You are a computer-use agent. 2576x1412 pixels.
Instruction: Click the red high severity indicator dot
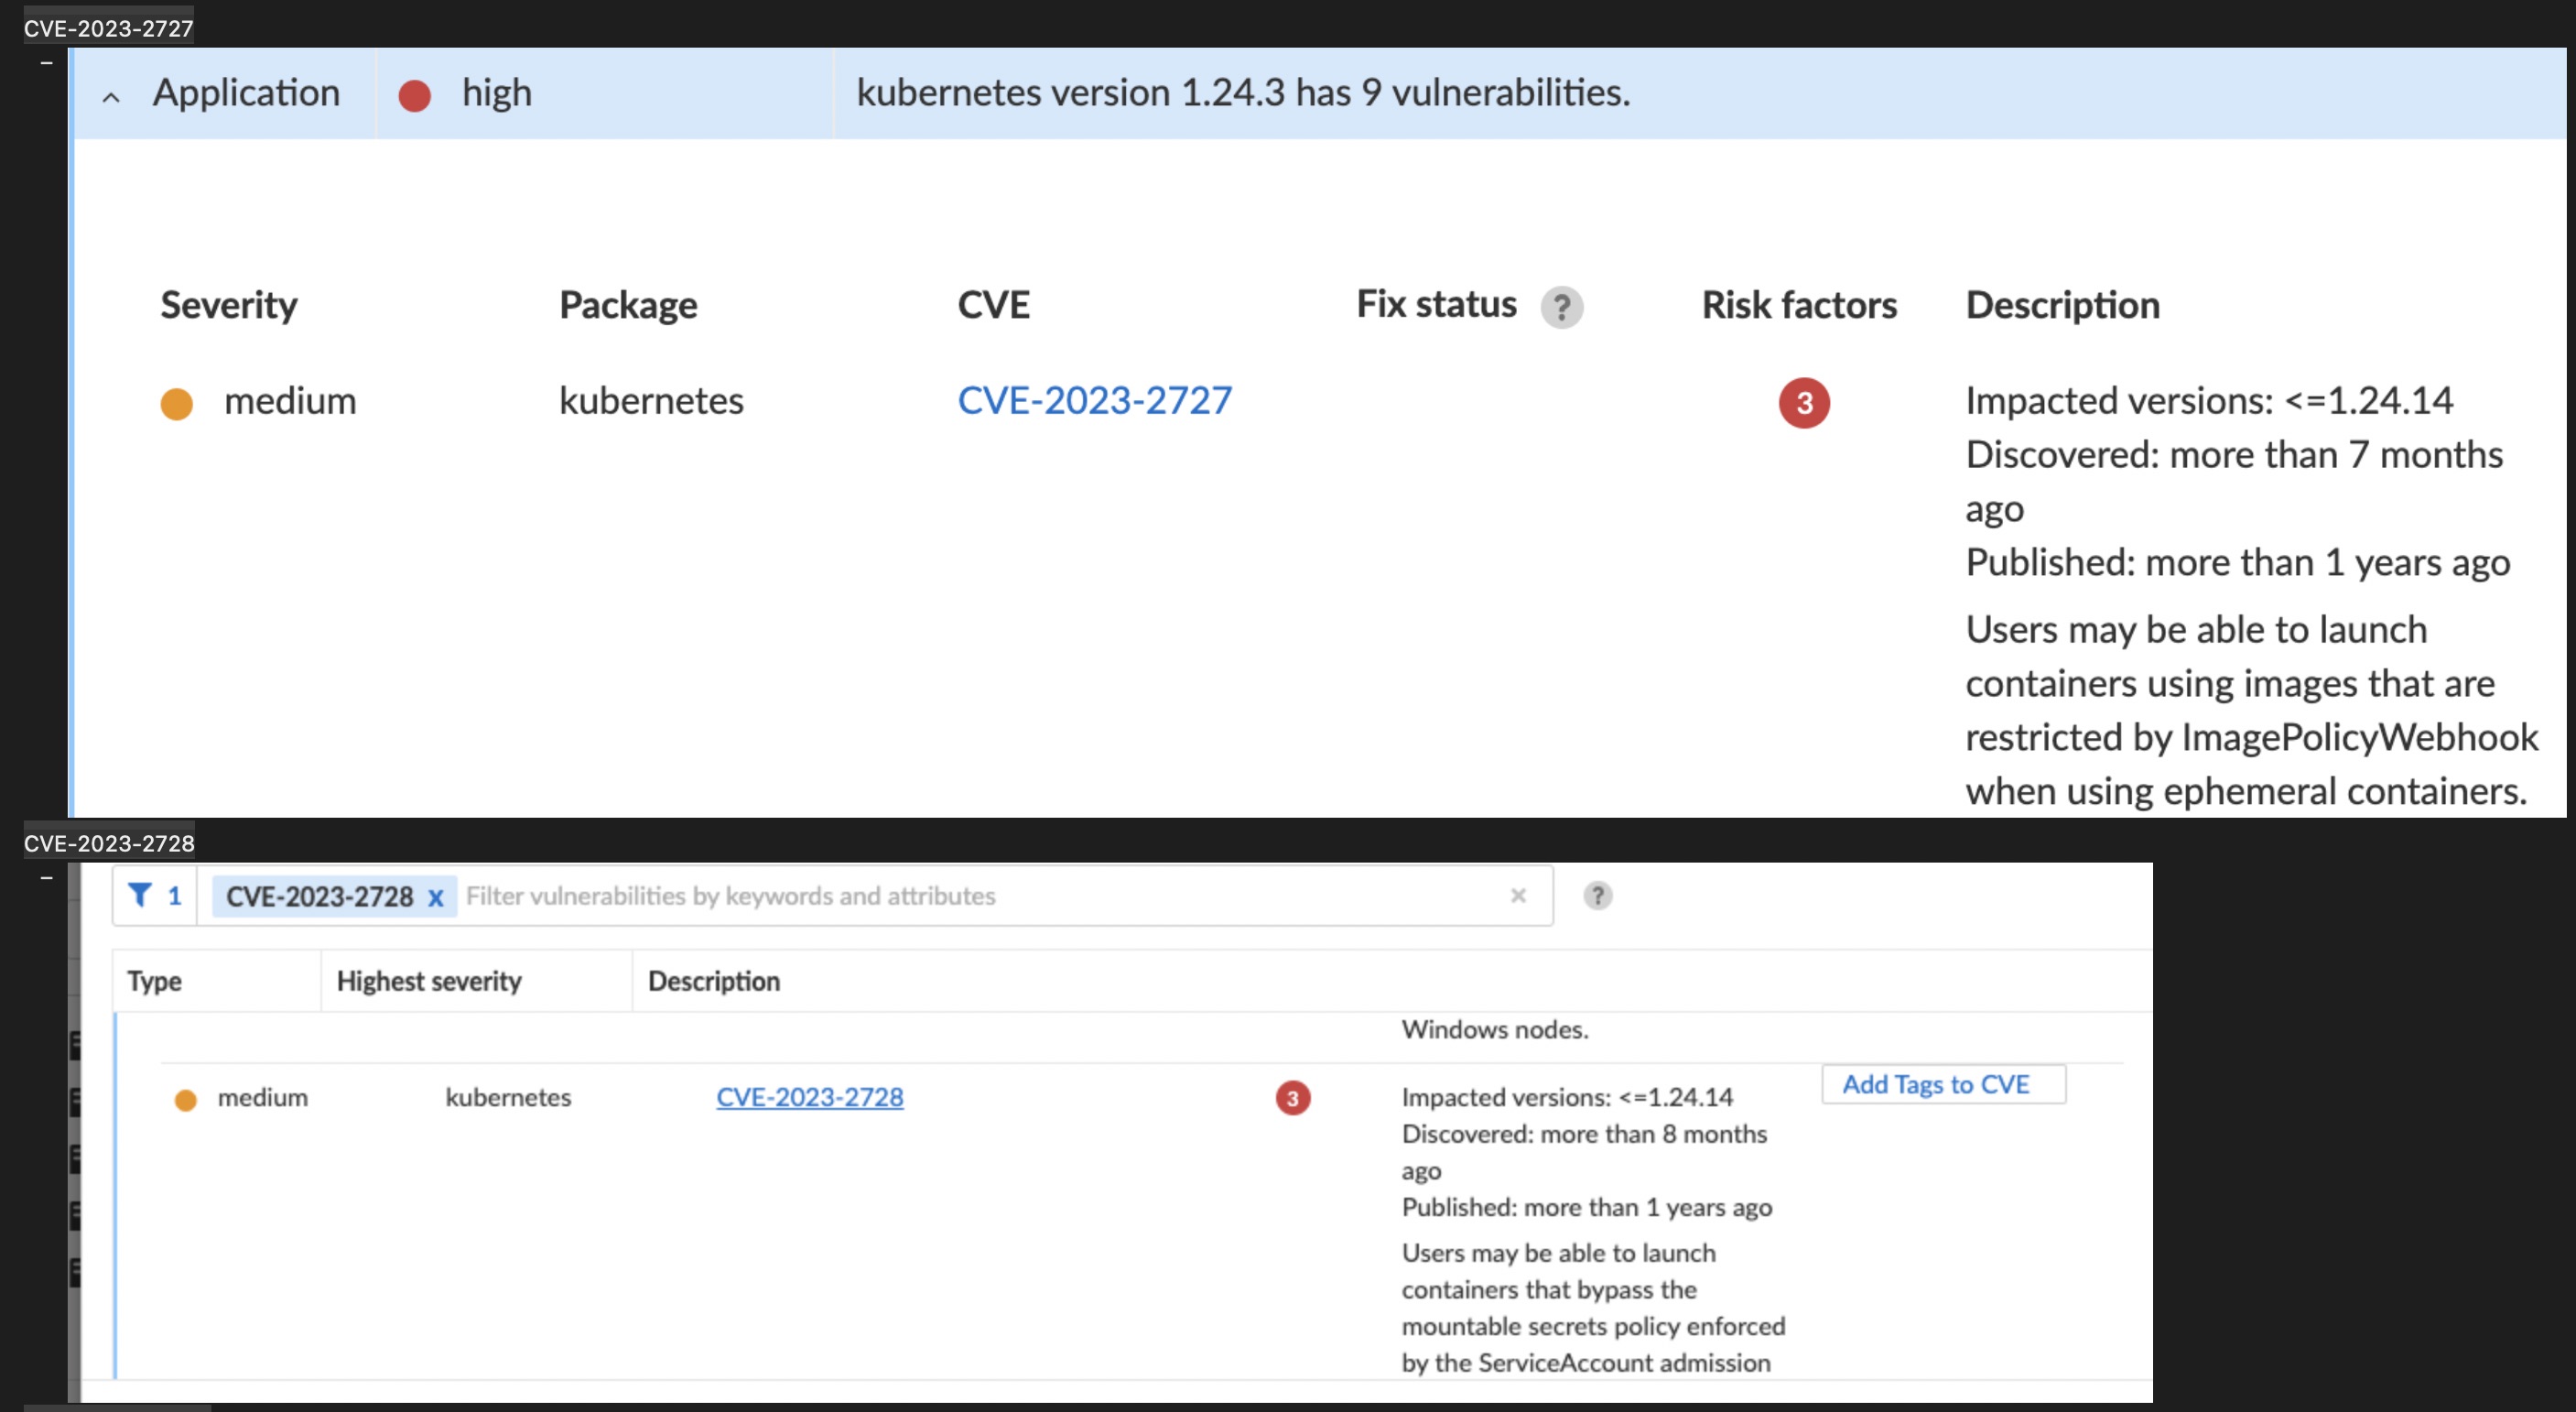coord(414,96)
